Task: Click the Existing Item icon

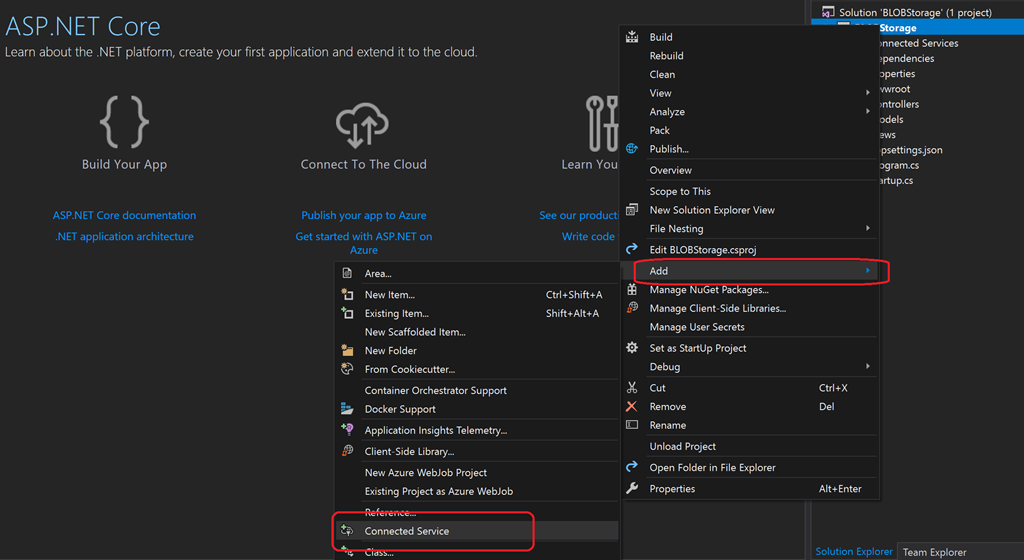Action: click(x=347, y=313)
